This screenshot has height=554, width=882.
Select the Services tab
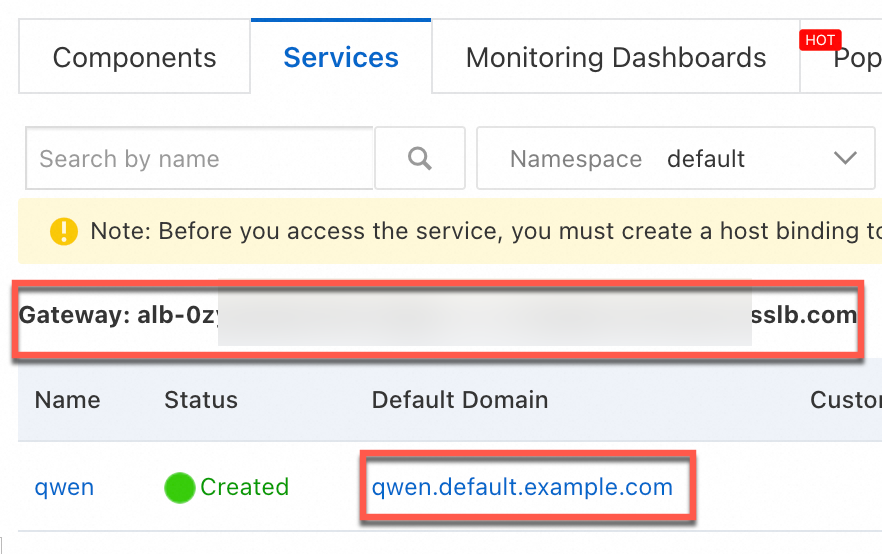341,57
